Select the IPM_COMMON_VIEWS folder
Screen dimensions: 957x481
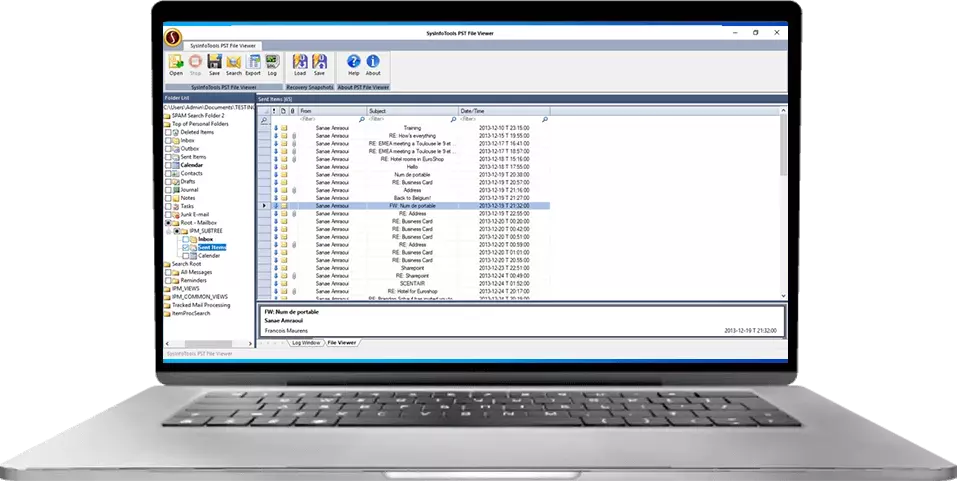(x=200, y=297)
